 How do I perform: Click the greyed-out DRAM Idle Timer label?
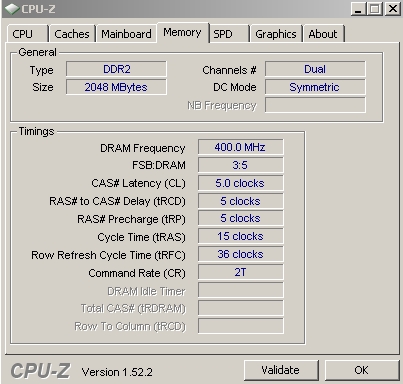tap(146, 291)
